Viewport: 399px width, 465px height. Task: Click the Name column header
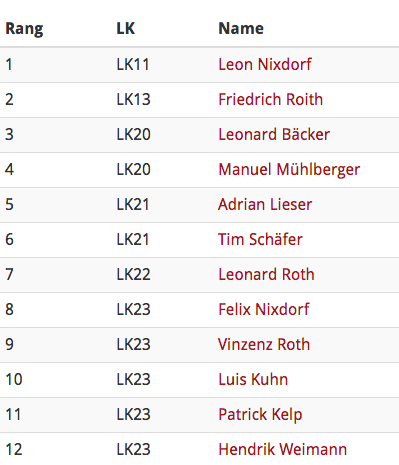click(241, 28)
